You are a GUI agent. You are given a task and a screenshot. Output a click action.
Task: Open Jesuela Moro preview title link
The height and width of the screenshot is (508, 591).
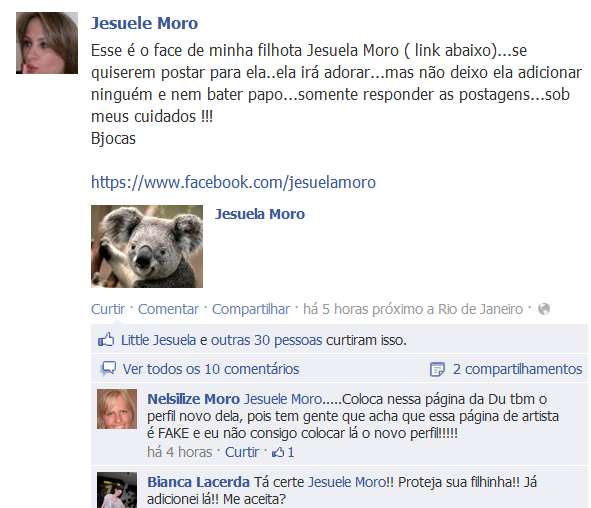tap(260, 214)
